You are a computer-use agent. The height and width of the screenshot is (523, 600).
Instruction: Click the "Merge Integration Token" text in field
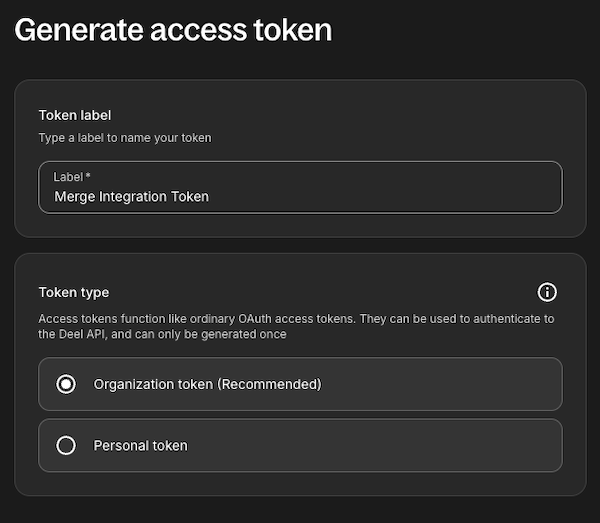(x=132, y=197)
